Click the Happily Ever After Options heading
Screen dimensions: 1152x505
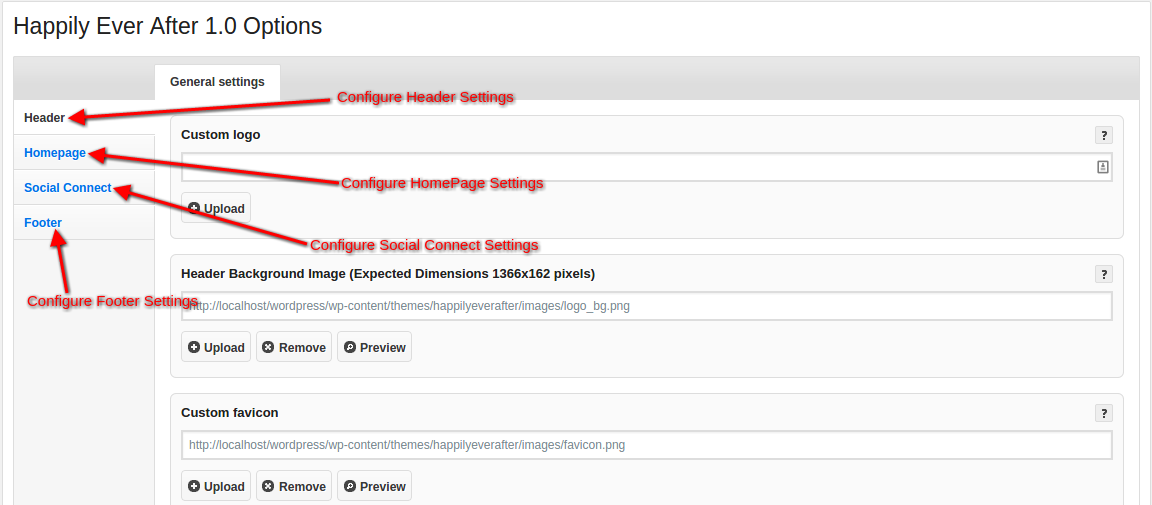tap(168, 26)
